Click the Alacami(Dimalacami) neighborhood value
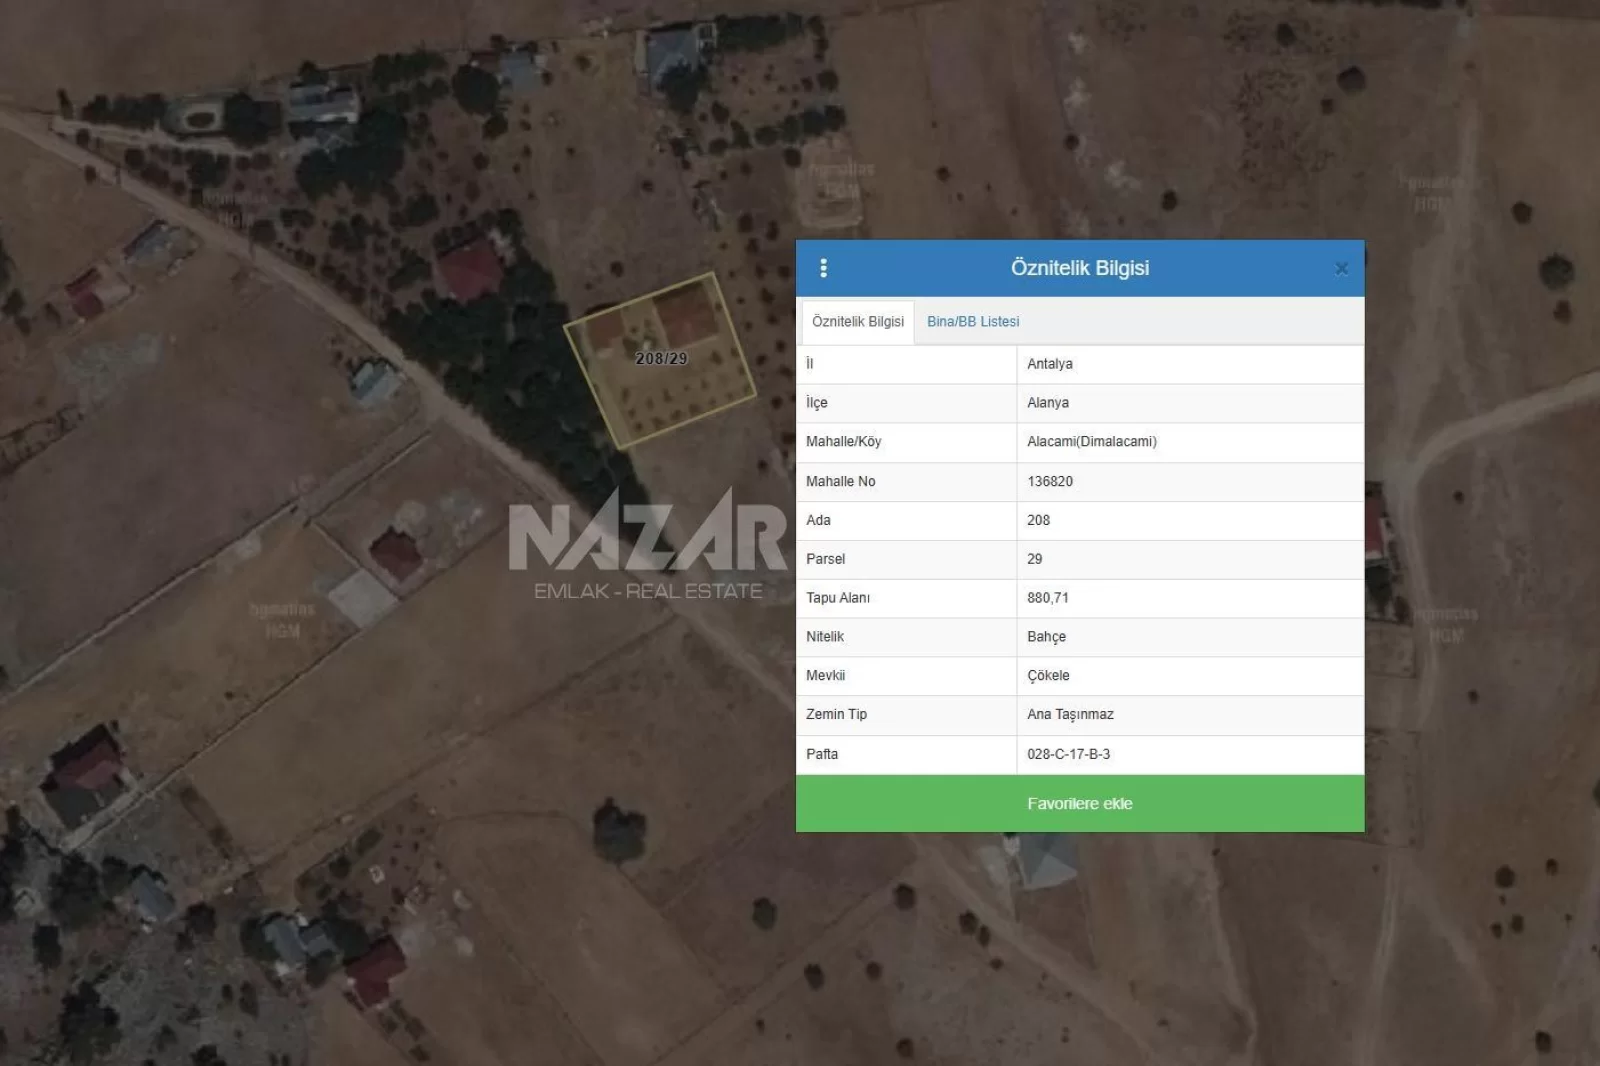This screenshot has height=1066, width=1600. click(1091, 442)
